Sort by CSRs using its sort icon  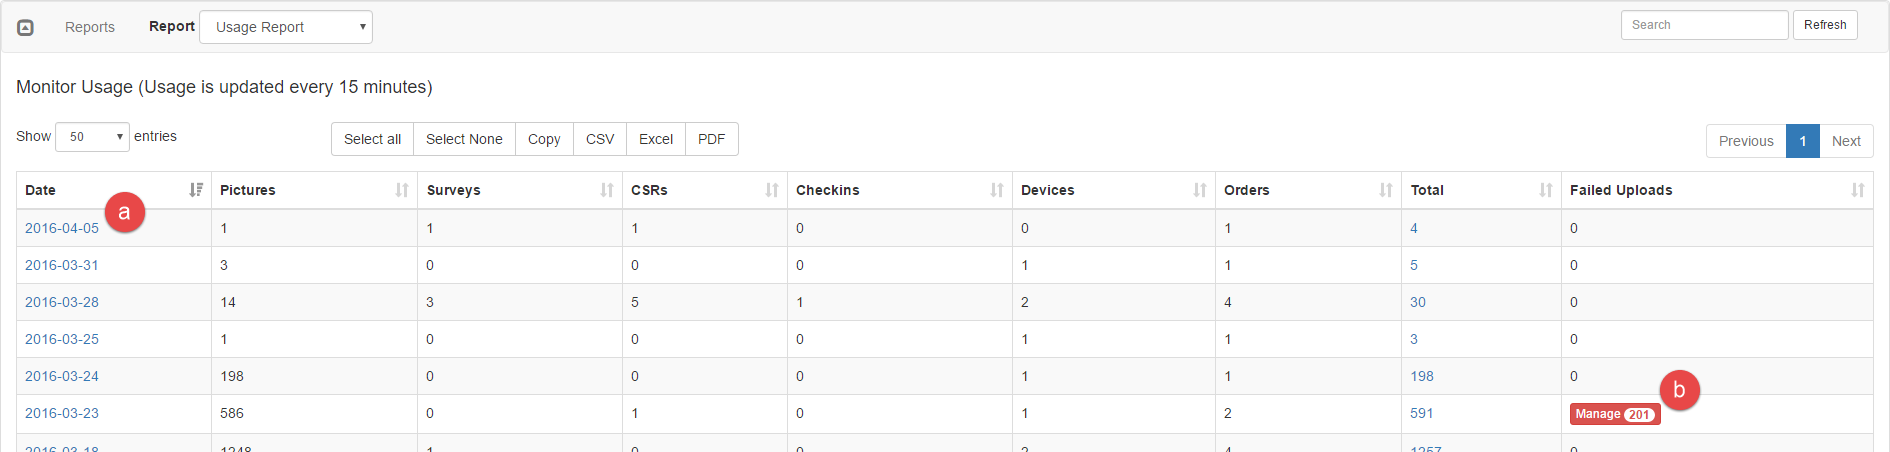pyautogui.click(x=772, y=190)
